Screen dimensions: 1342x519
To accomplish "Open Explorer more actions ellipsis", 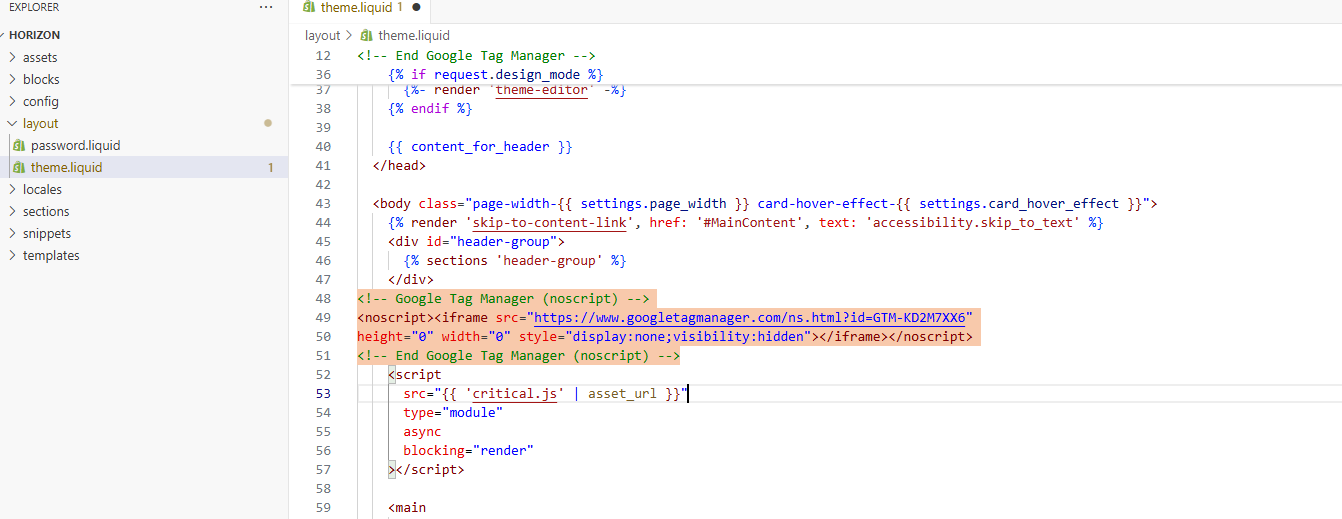I will coord(265,7).
